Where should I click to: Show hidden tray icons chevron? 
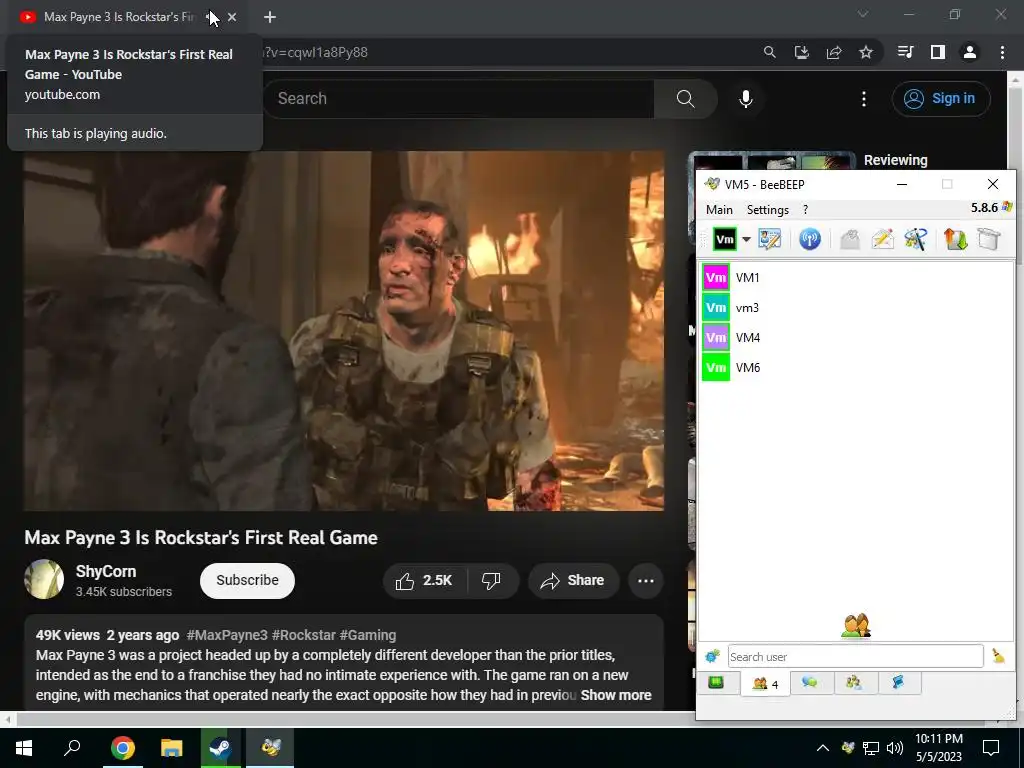(x=823, y=748)
